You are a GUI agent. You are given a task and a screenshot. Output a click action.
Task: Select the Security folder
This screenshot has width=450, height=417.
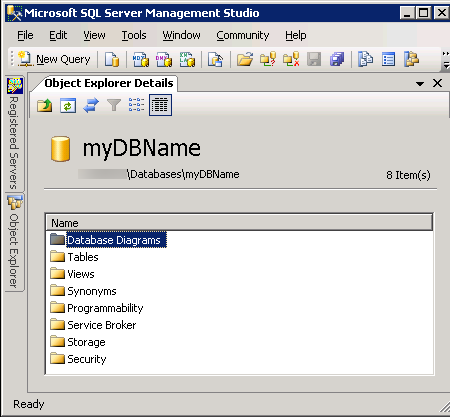pyautogui.click(x=78, y=359)
